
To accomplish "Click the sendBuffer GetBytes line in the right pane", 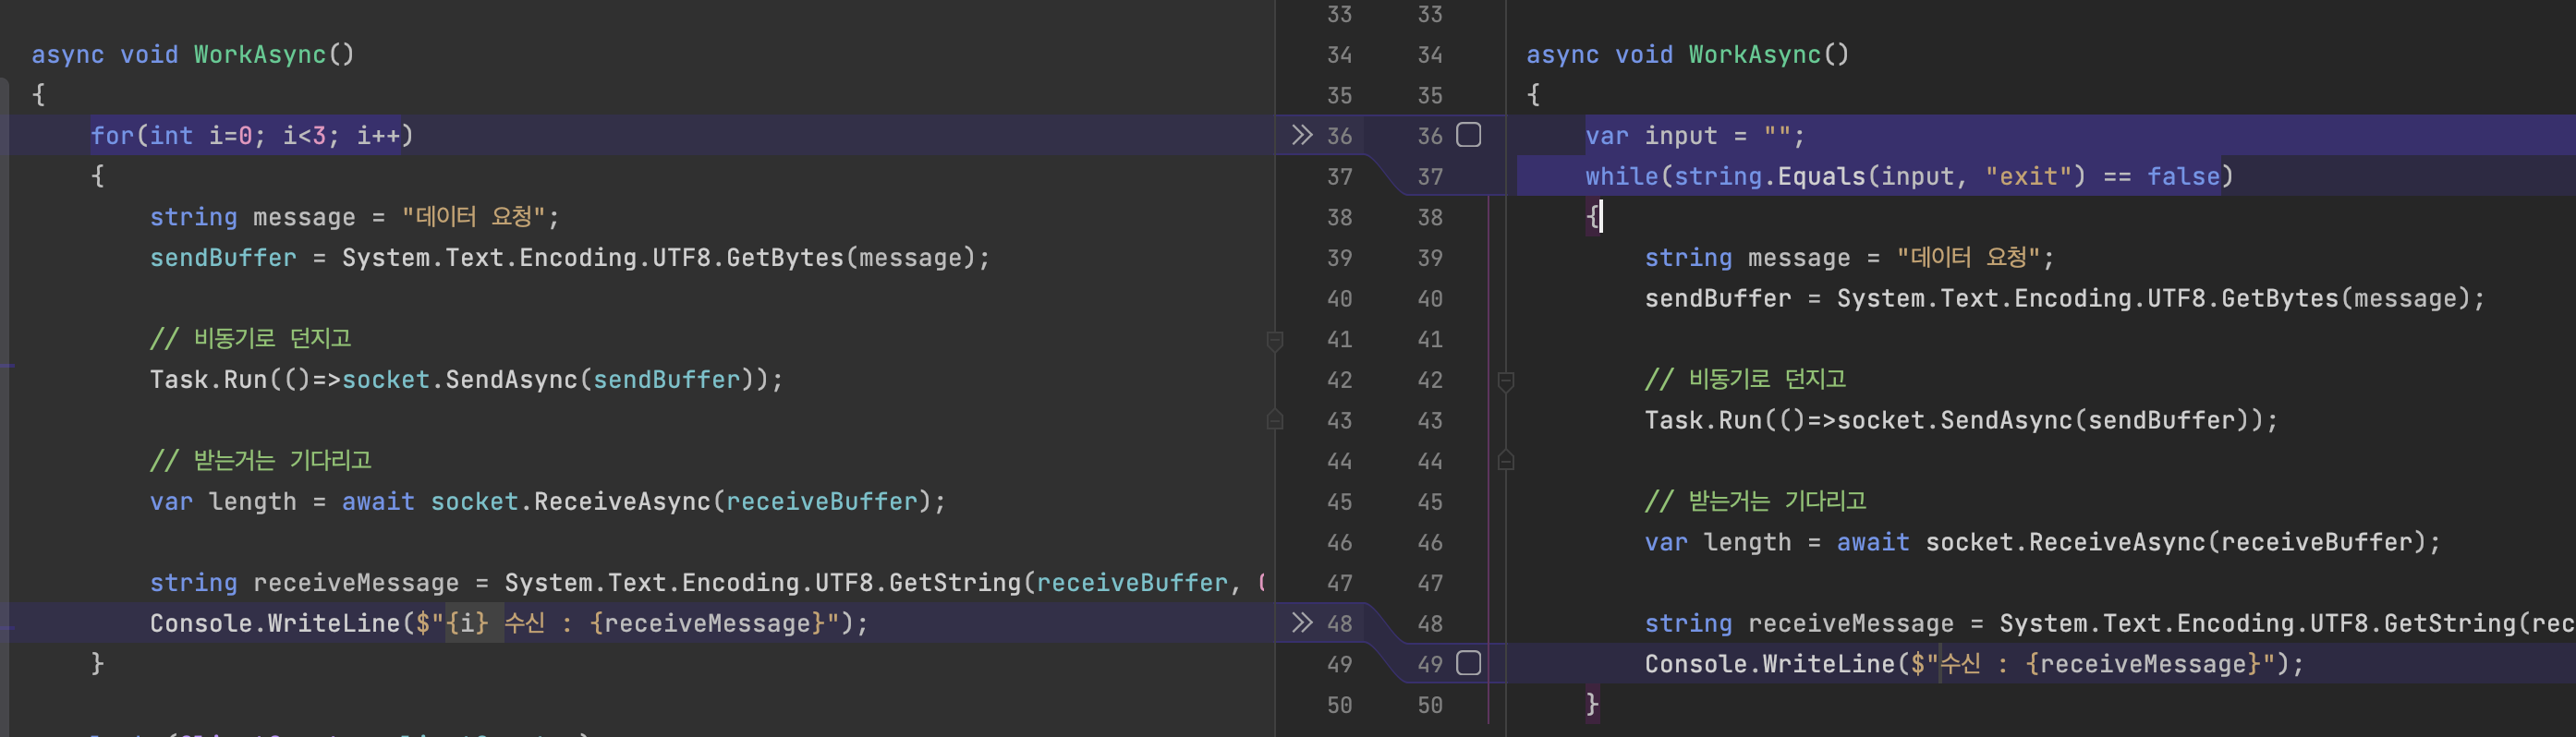I will point(2065,298).
